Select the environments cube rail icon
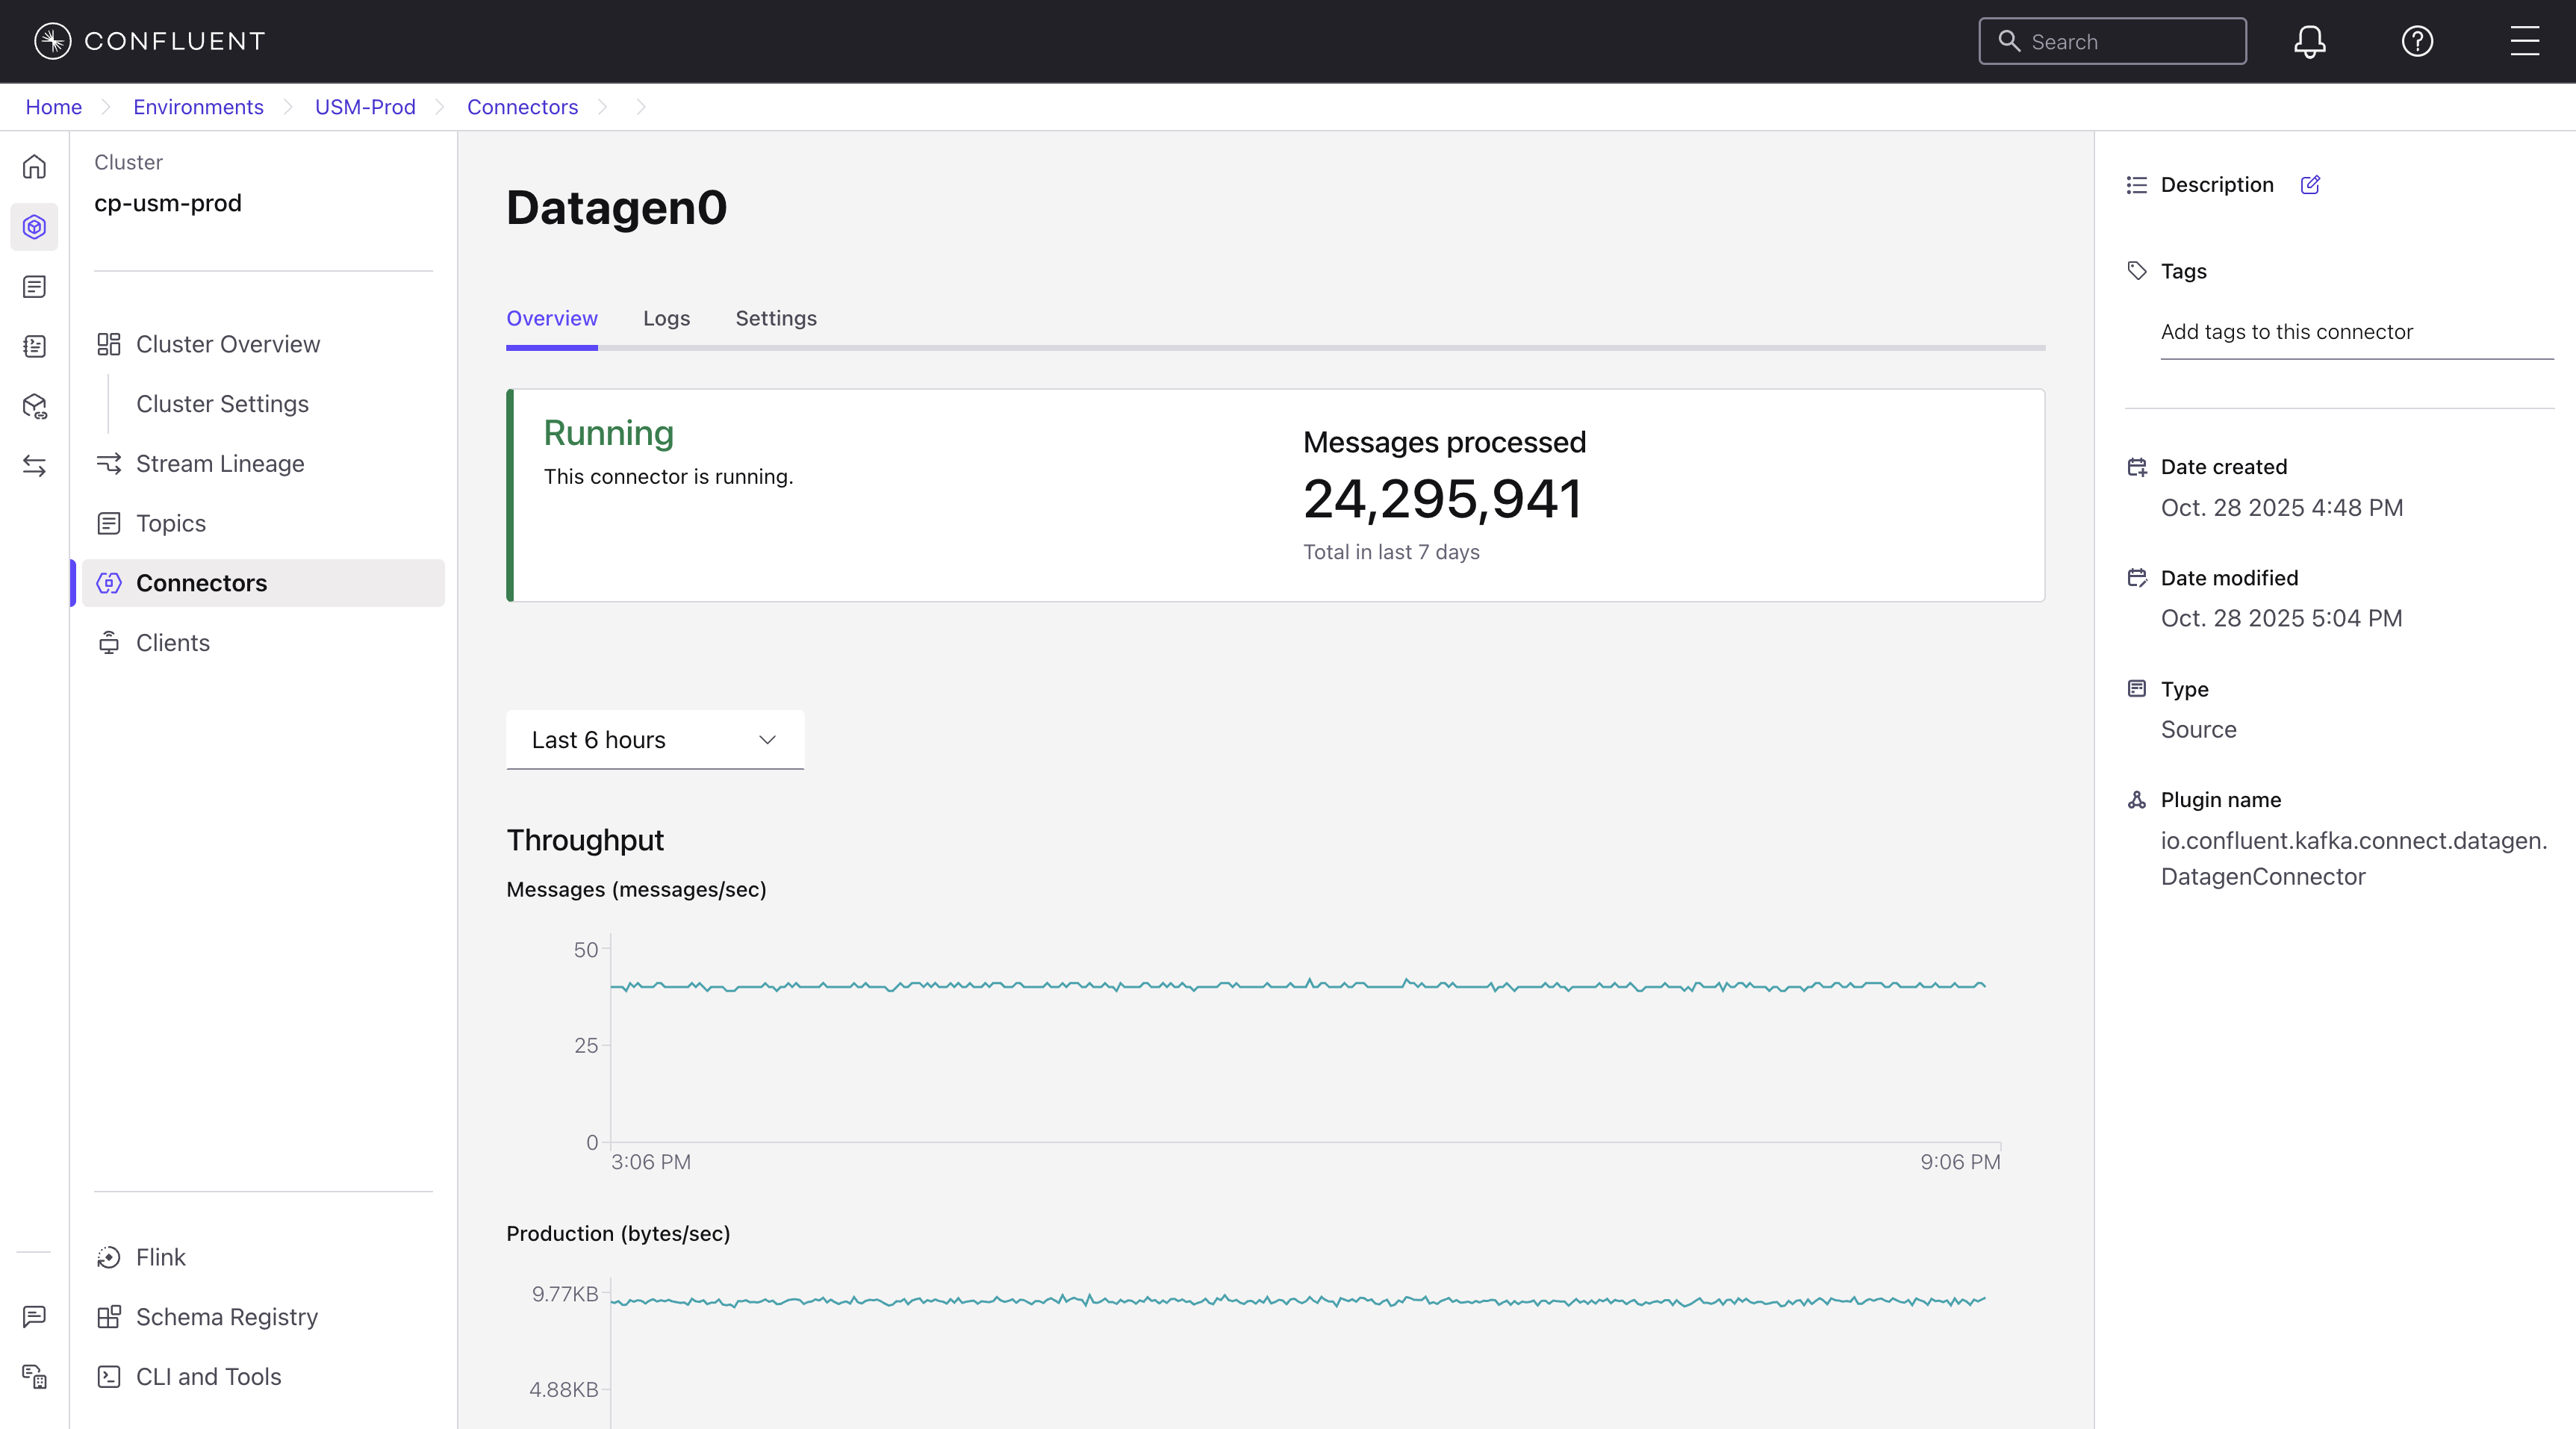This screenshot has height=1429, width=2576. [x=34, y=227]
